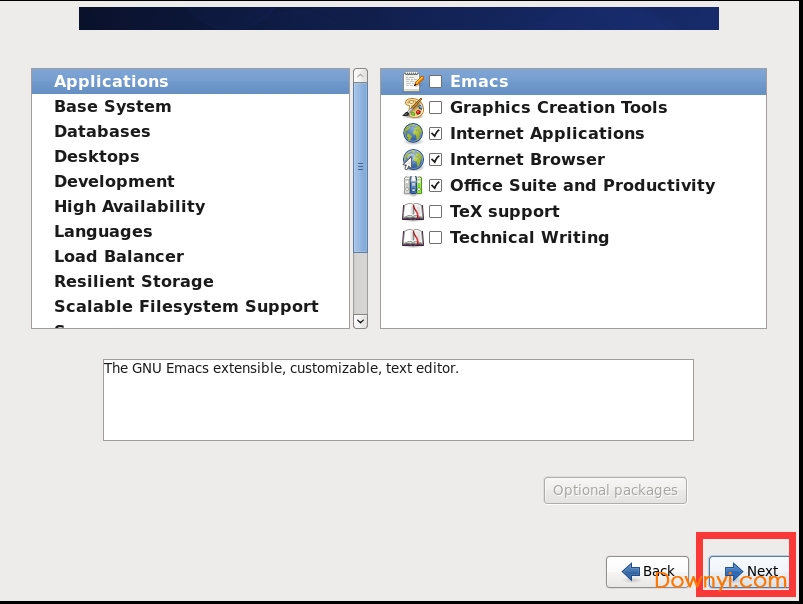Screen dimensions: 803x604
Task: Go back with the Back button
Action: tap(647, 572)
